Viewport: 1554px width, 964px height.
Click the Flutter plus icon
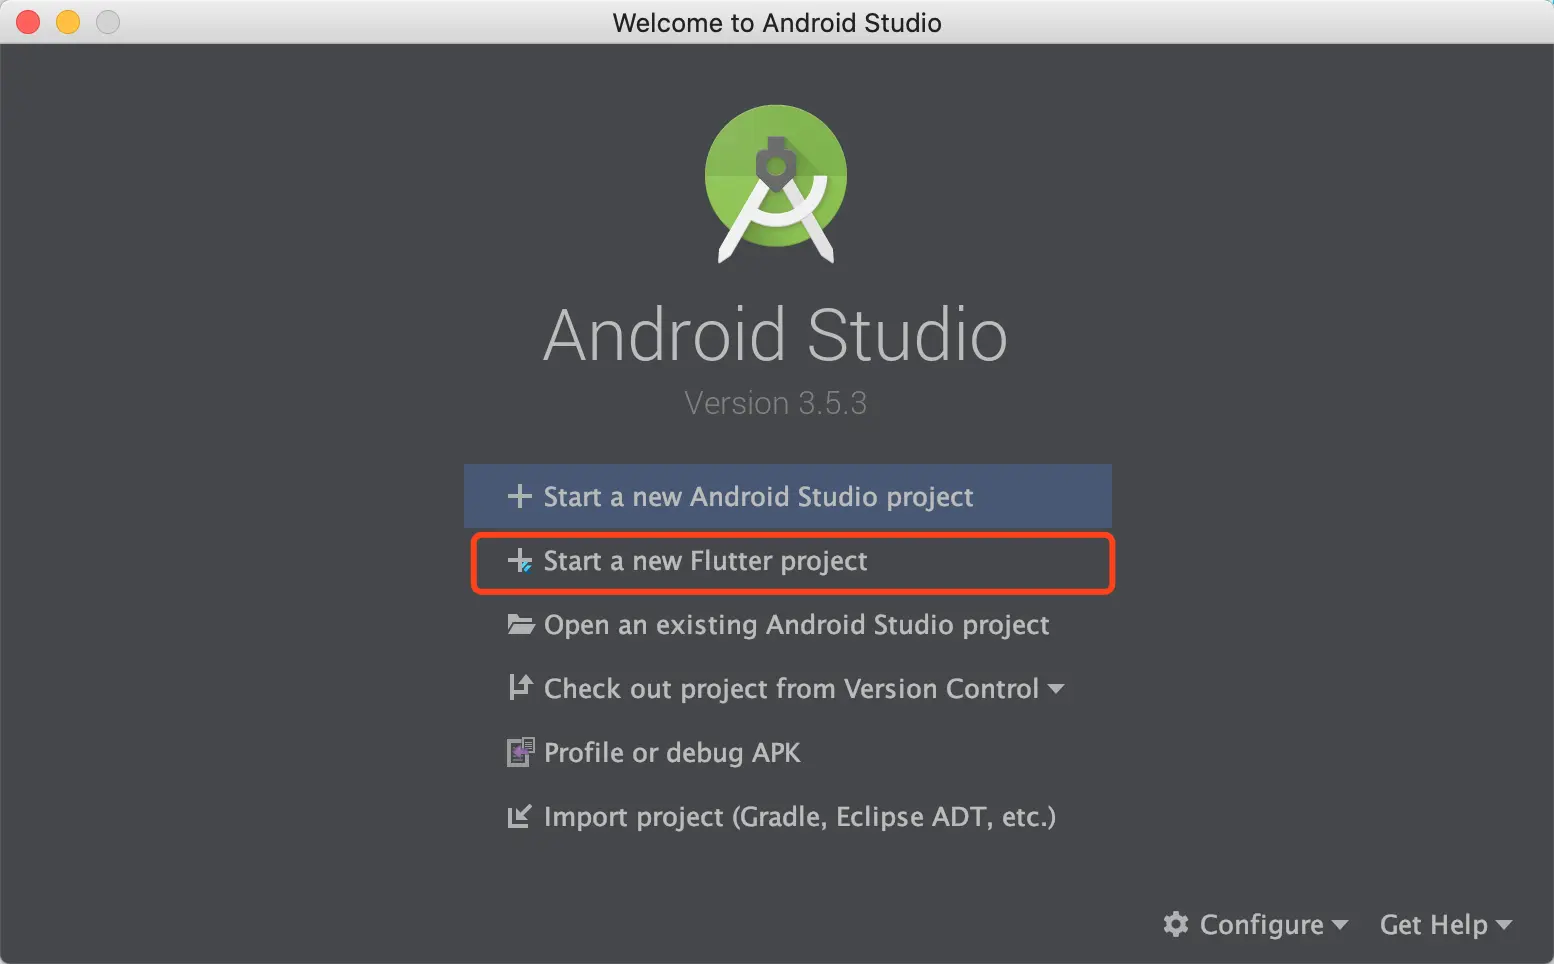[520, 561]
